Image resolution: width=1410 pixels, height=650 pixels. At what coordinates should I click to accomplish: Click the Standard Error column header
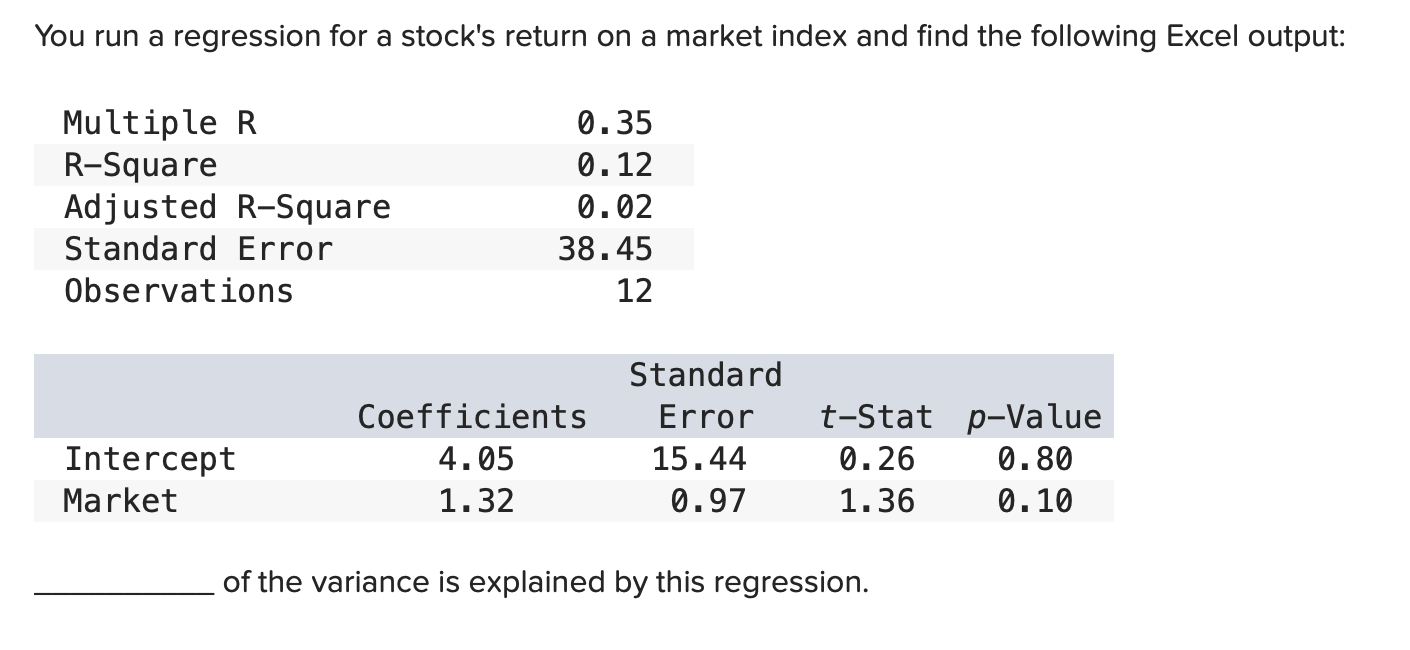pos(706,396)
